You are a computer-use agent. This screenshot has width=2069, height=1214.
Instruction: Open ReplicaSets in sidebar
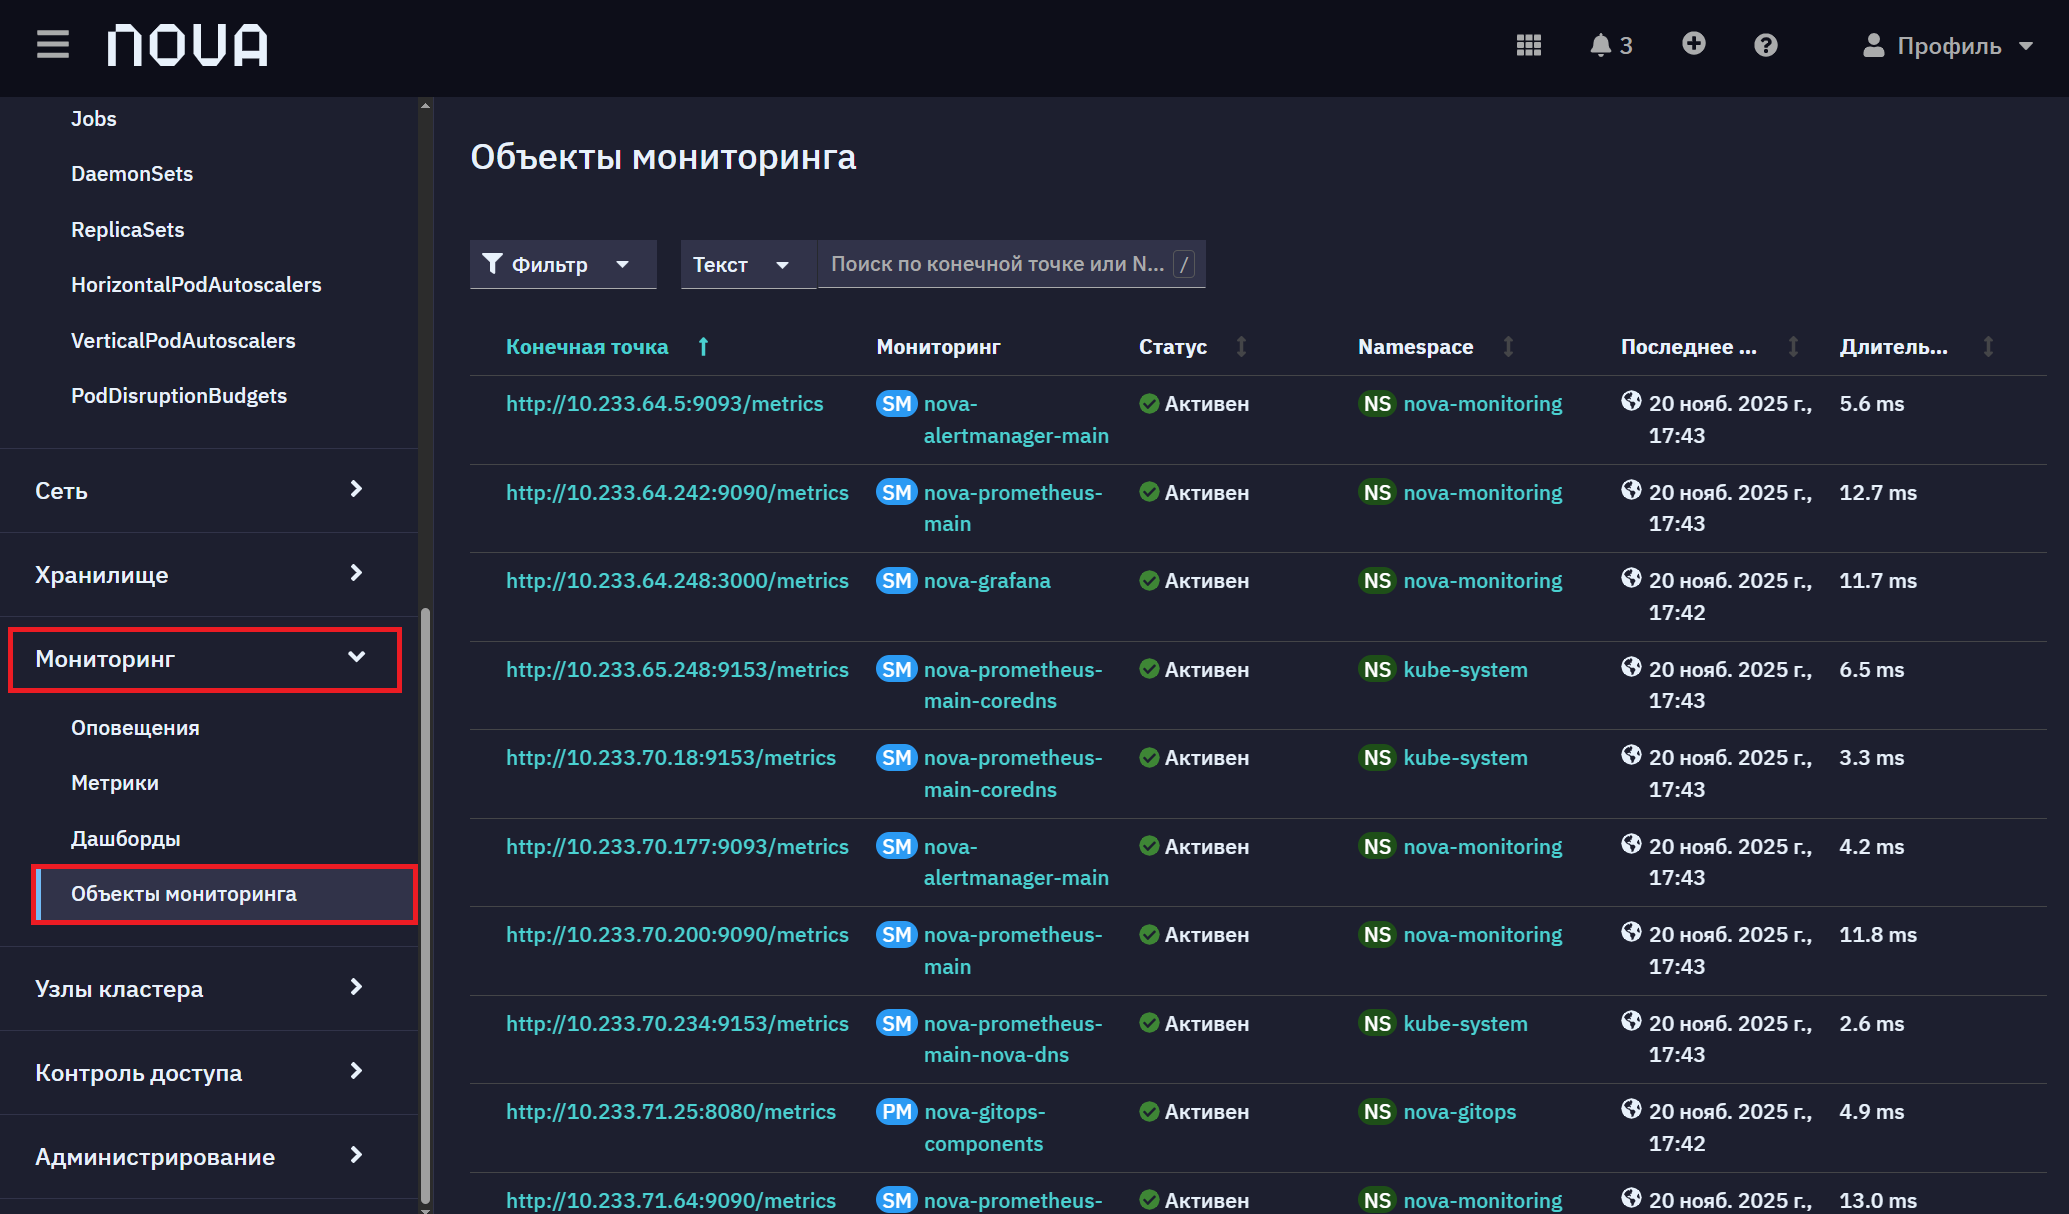128,229
